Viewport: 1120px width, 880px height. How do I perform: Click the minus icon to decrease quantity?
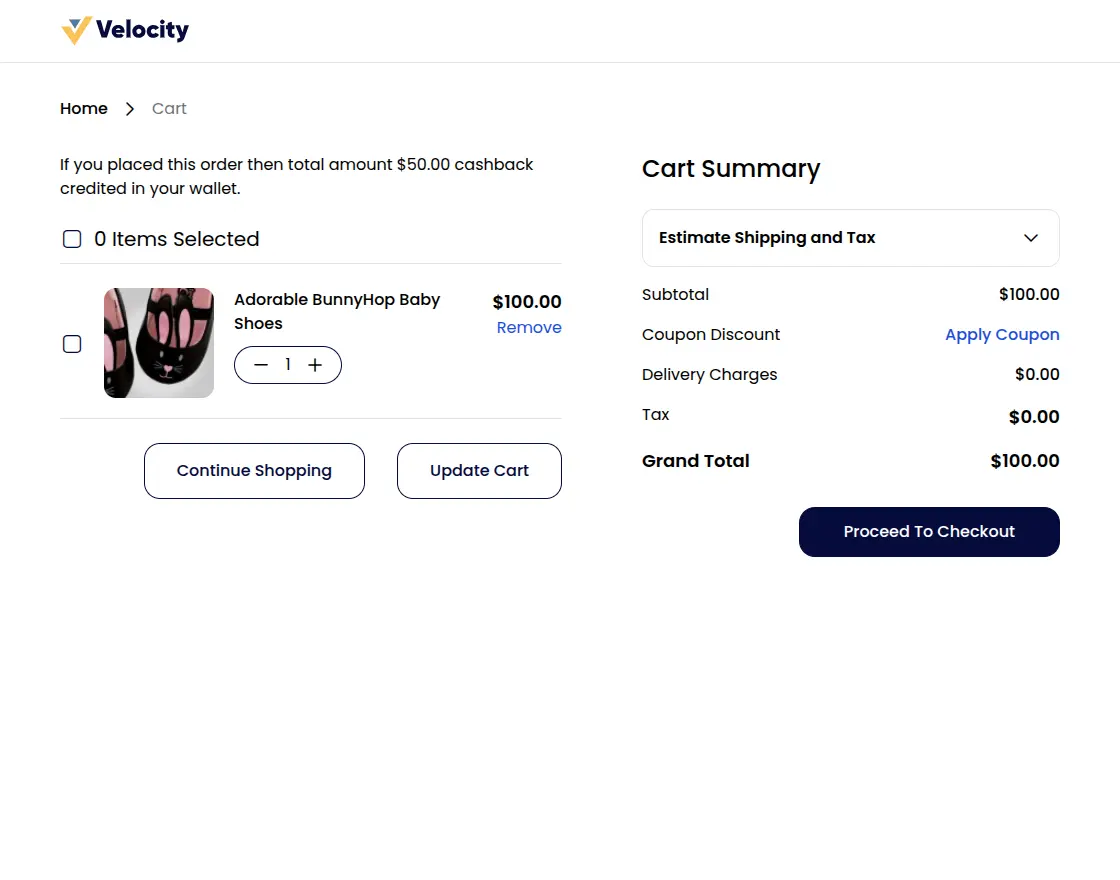click(x=261, y=364)
